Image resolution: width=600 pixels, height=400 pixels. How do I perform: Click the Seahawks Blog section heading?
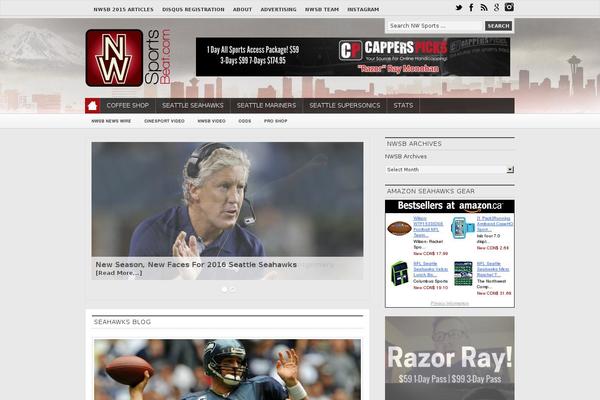pos(122,322)
